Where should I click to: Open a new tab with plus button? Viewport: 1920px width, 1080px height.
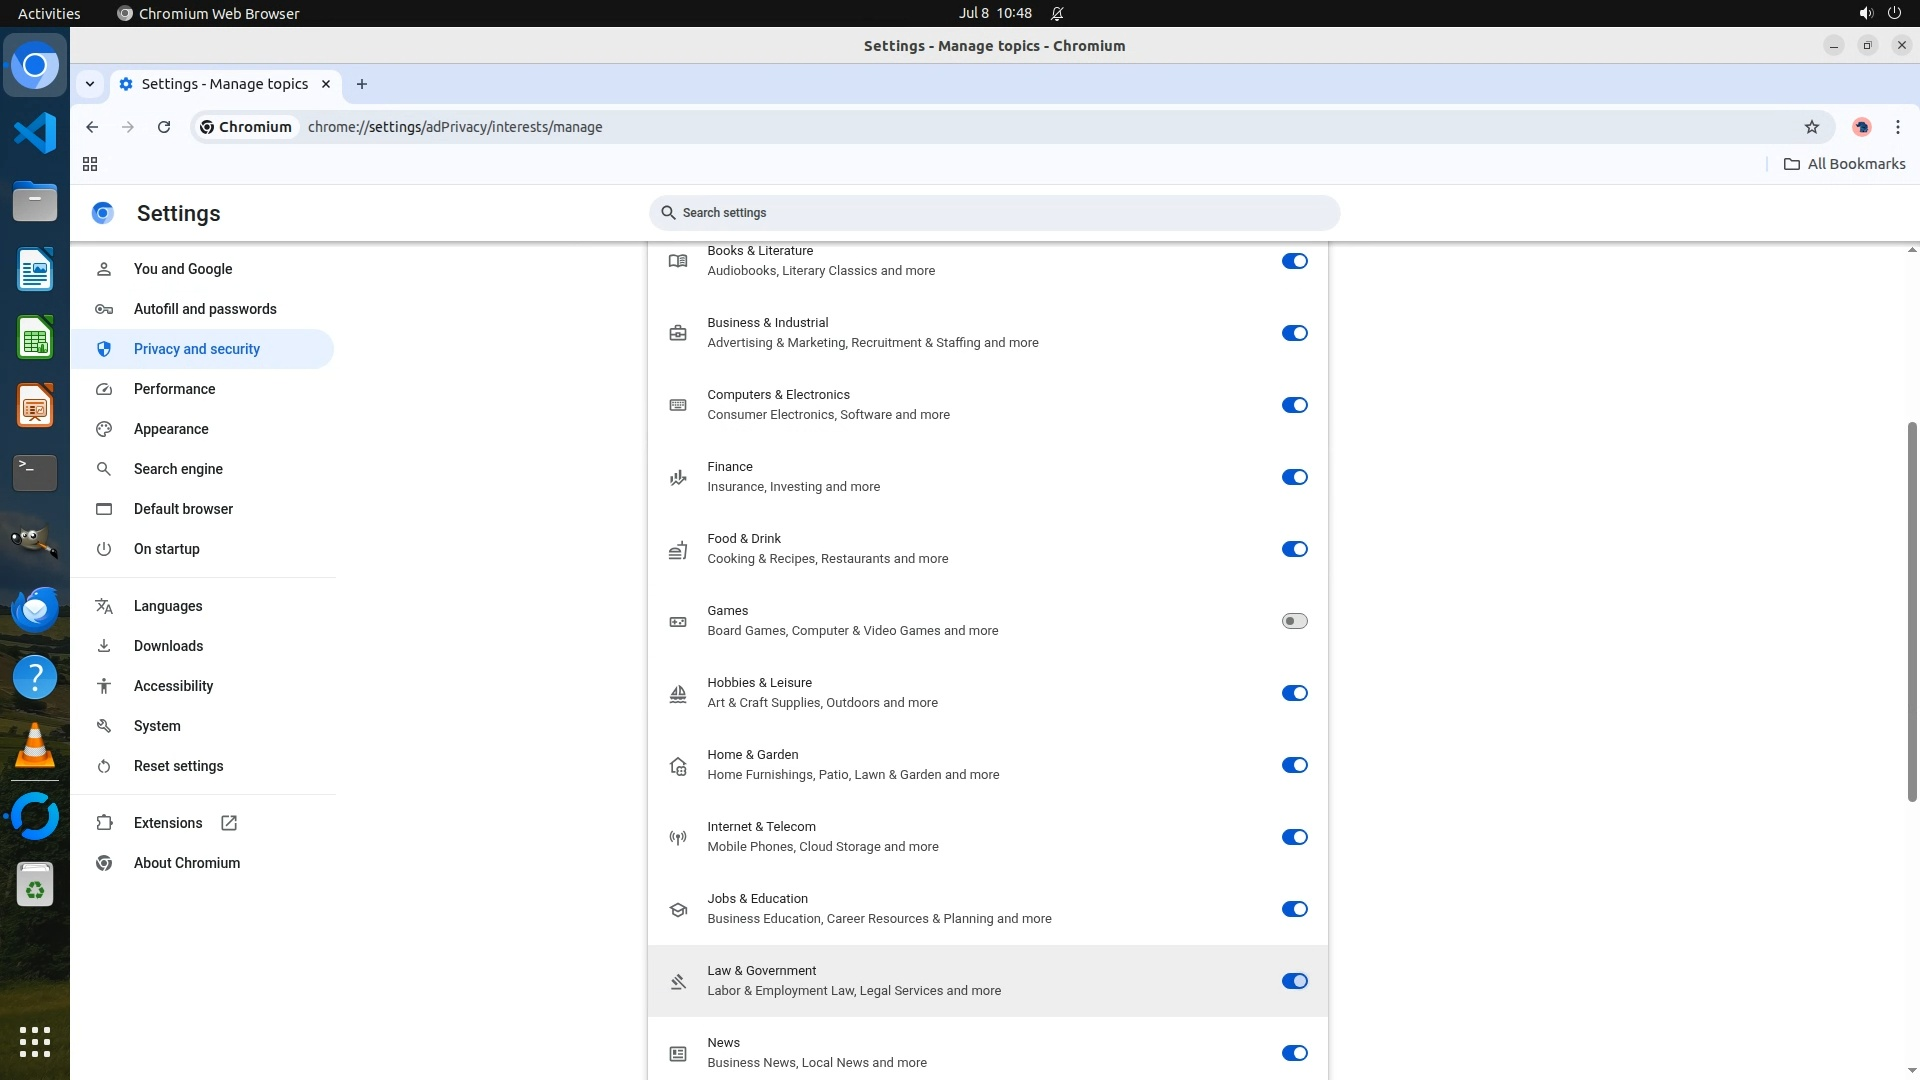click(362, 84)
